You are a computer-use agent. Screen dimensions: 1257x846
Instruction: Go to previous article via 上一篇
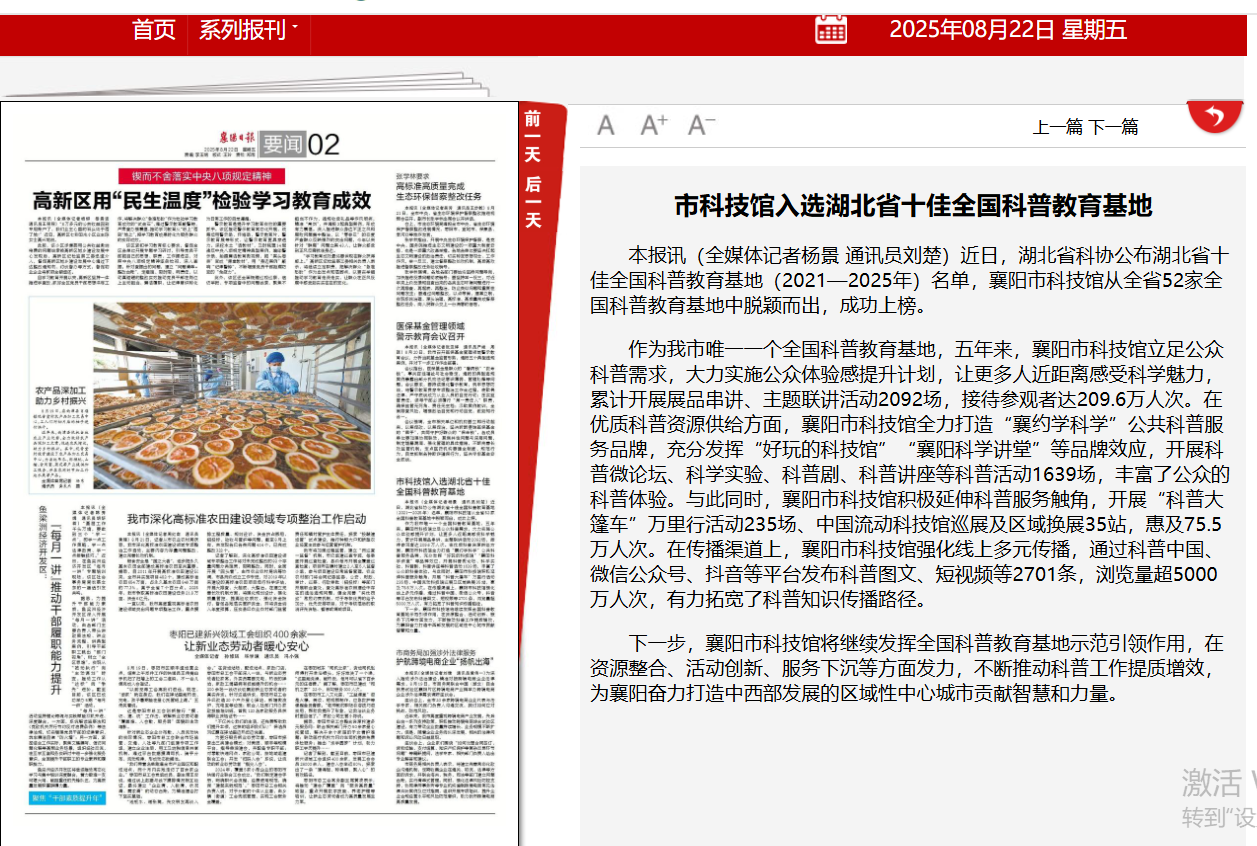point(1055,126)
